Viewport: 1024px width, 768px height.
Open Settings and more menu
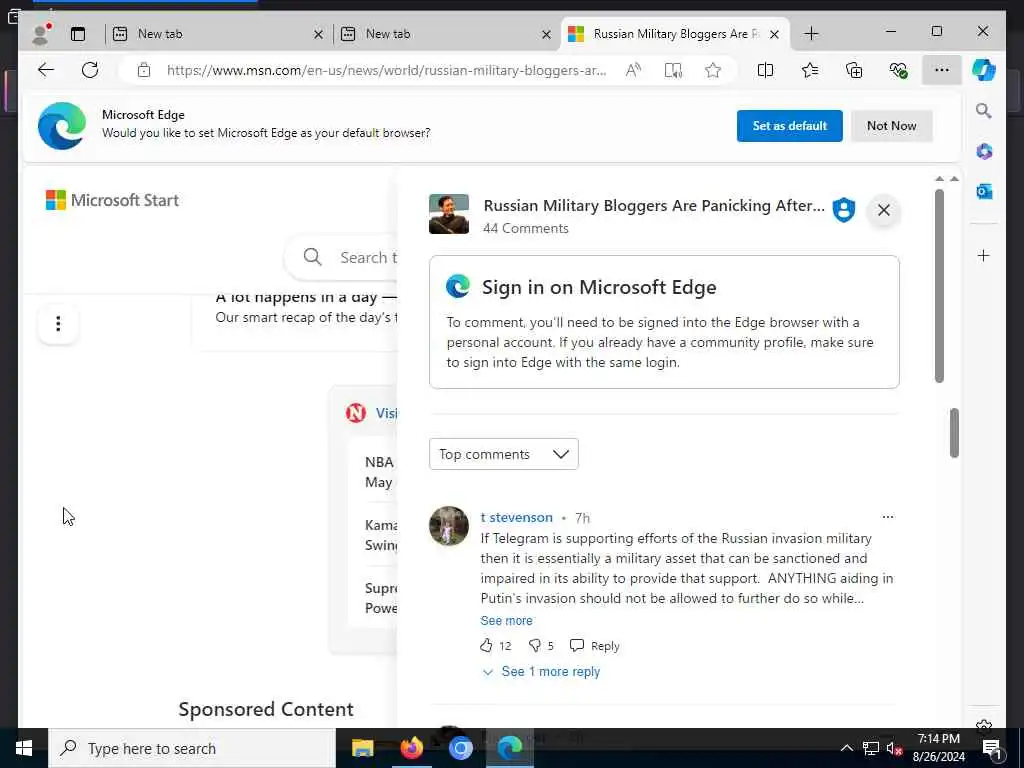pos(942,70)
